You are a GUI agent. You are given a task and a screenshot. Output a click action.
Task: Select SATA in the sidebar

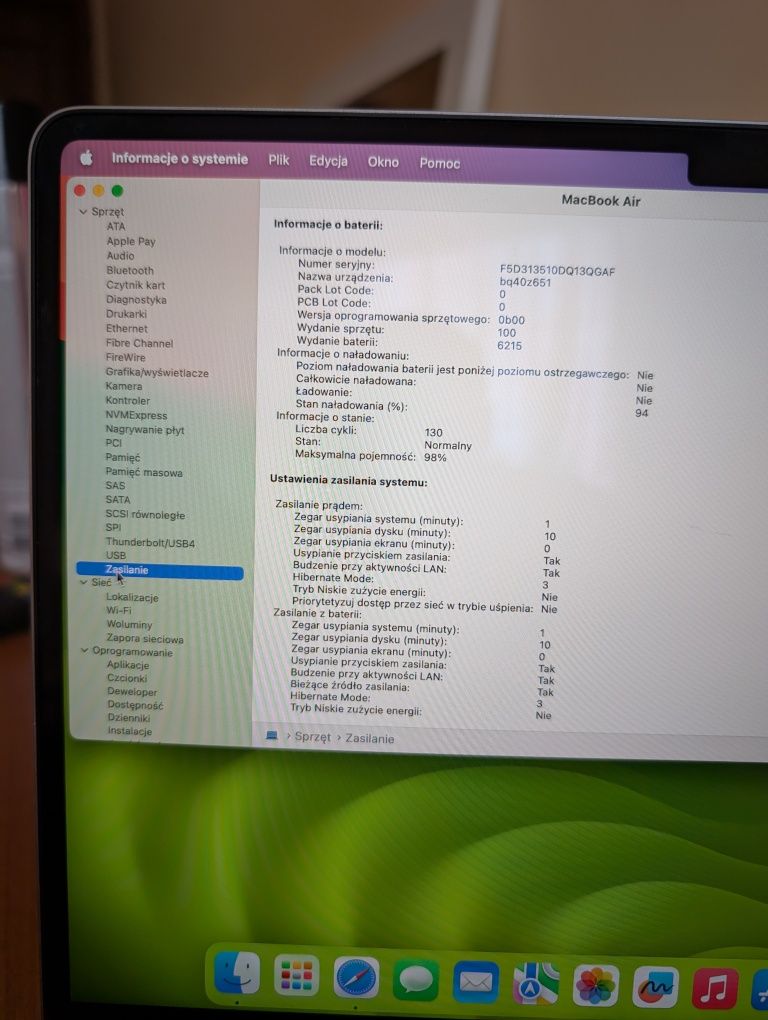coord(118,500)
